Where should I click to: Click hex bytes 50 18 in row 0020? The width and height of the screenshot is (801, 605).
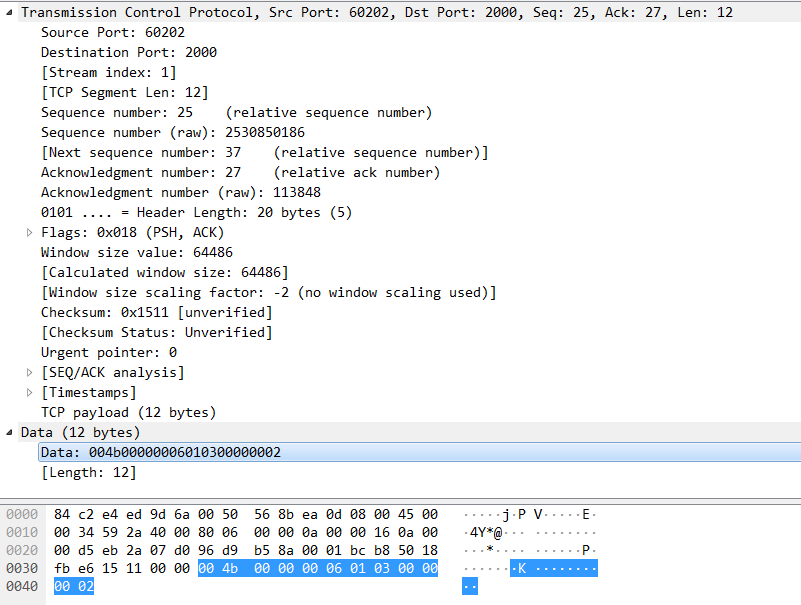[418, 550]
